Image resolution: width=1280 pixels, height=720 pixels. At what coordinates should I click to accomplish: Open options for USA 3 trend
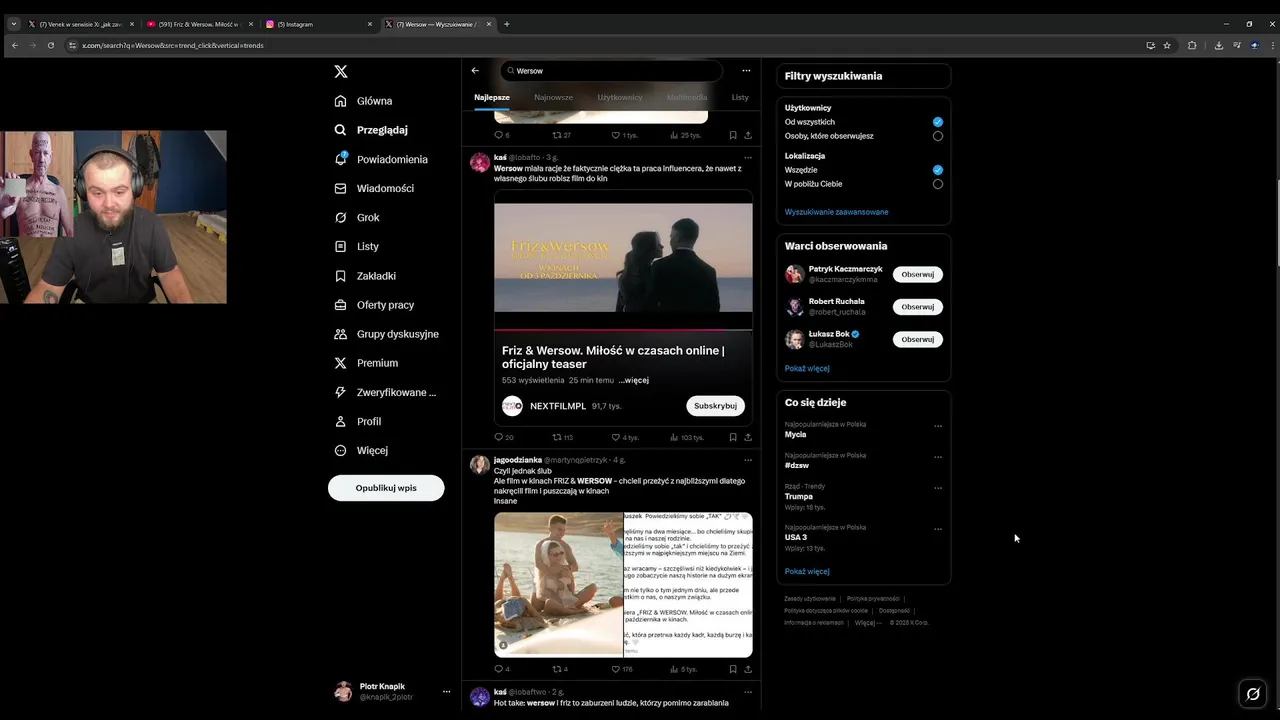click(938, 529)
